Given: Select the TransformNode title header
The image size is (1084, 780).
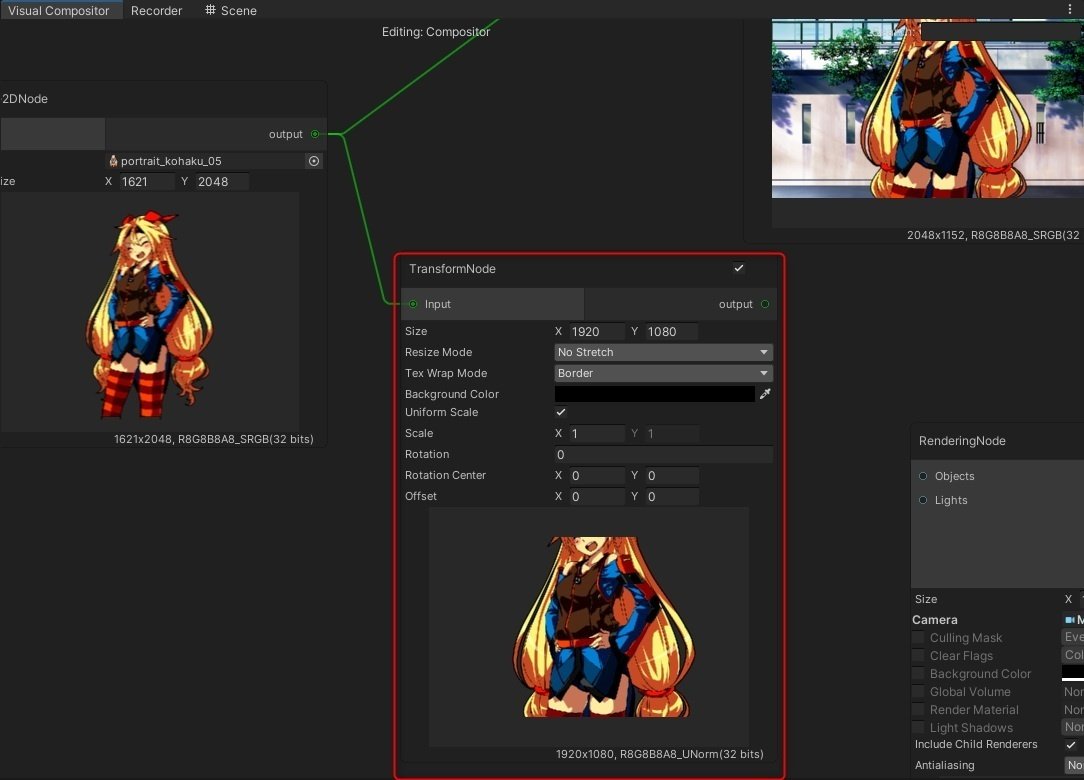Looking at the screenshot, I should tap(452, 268).
